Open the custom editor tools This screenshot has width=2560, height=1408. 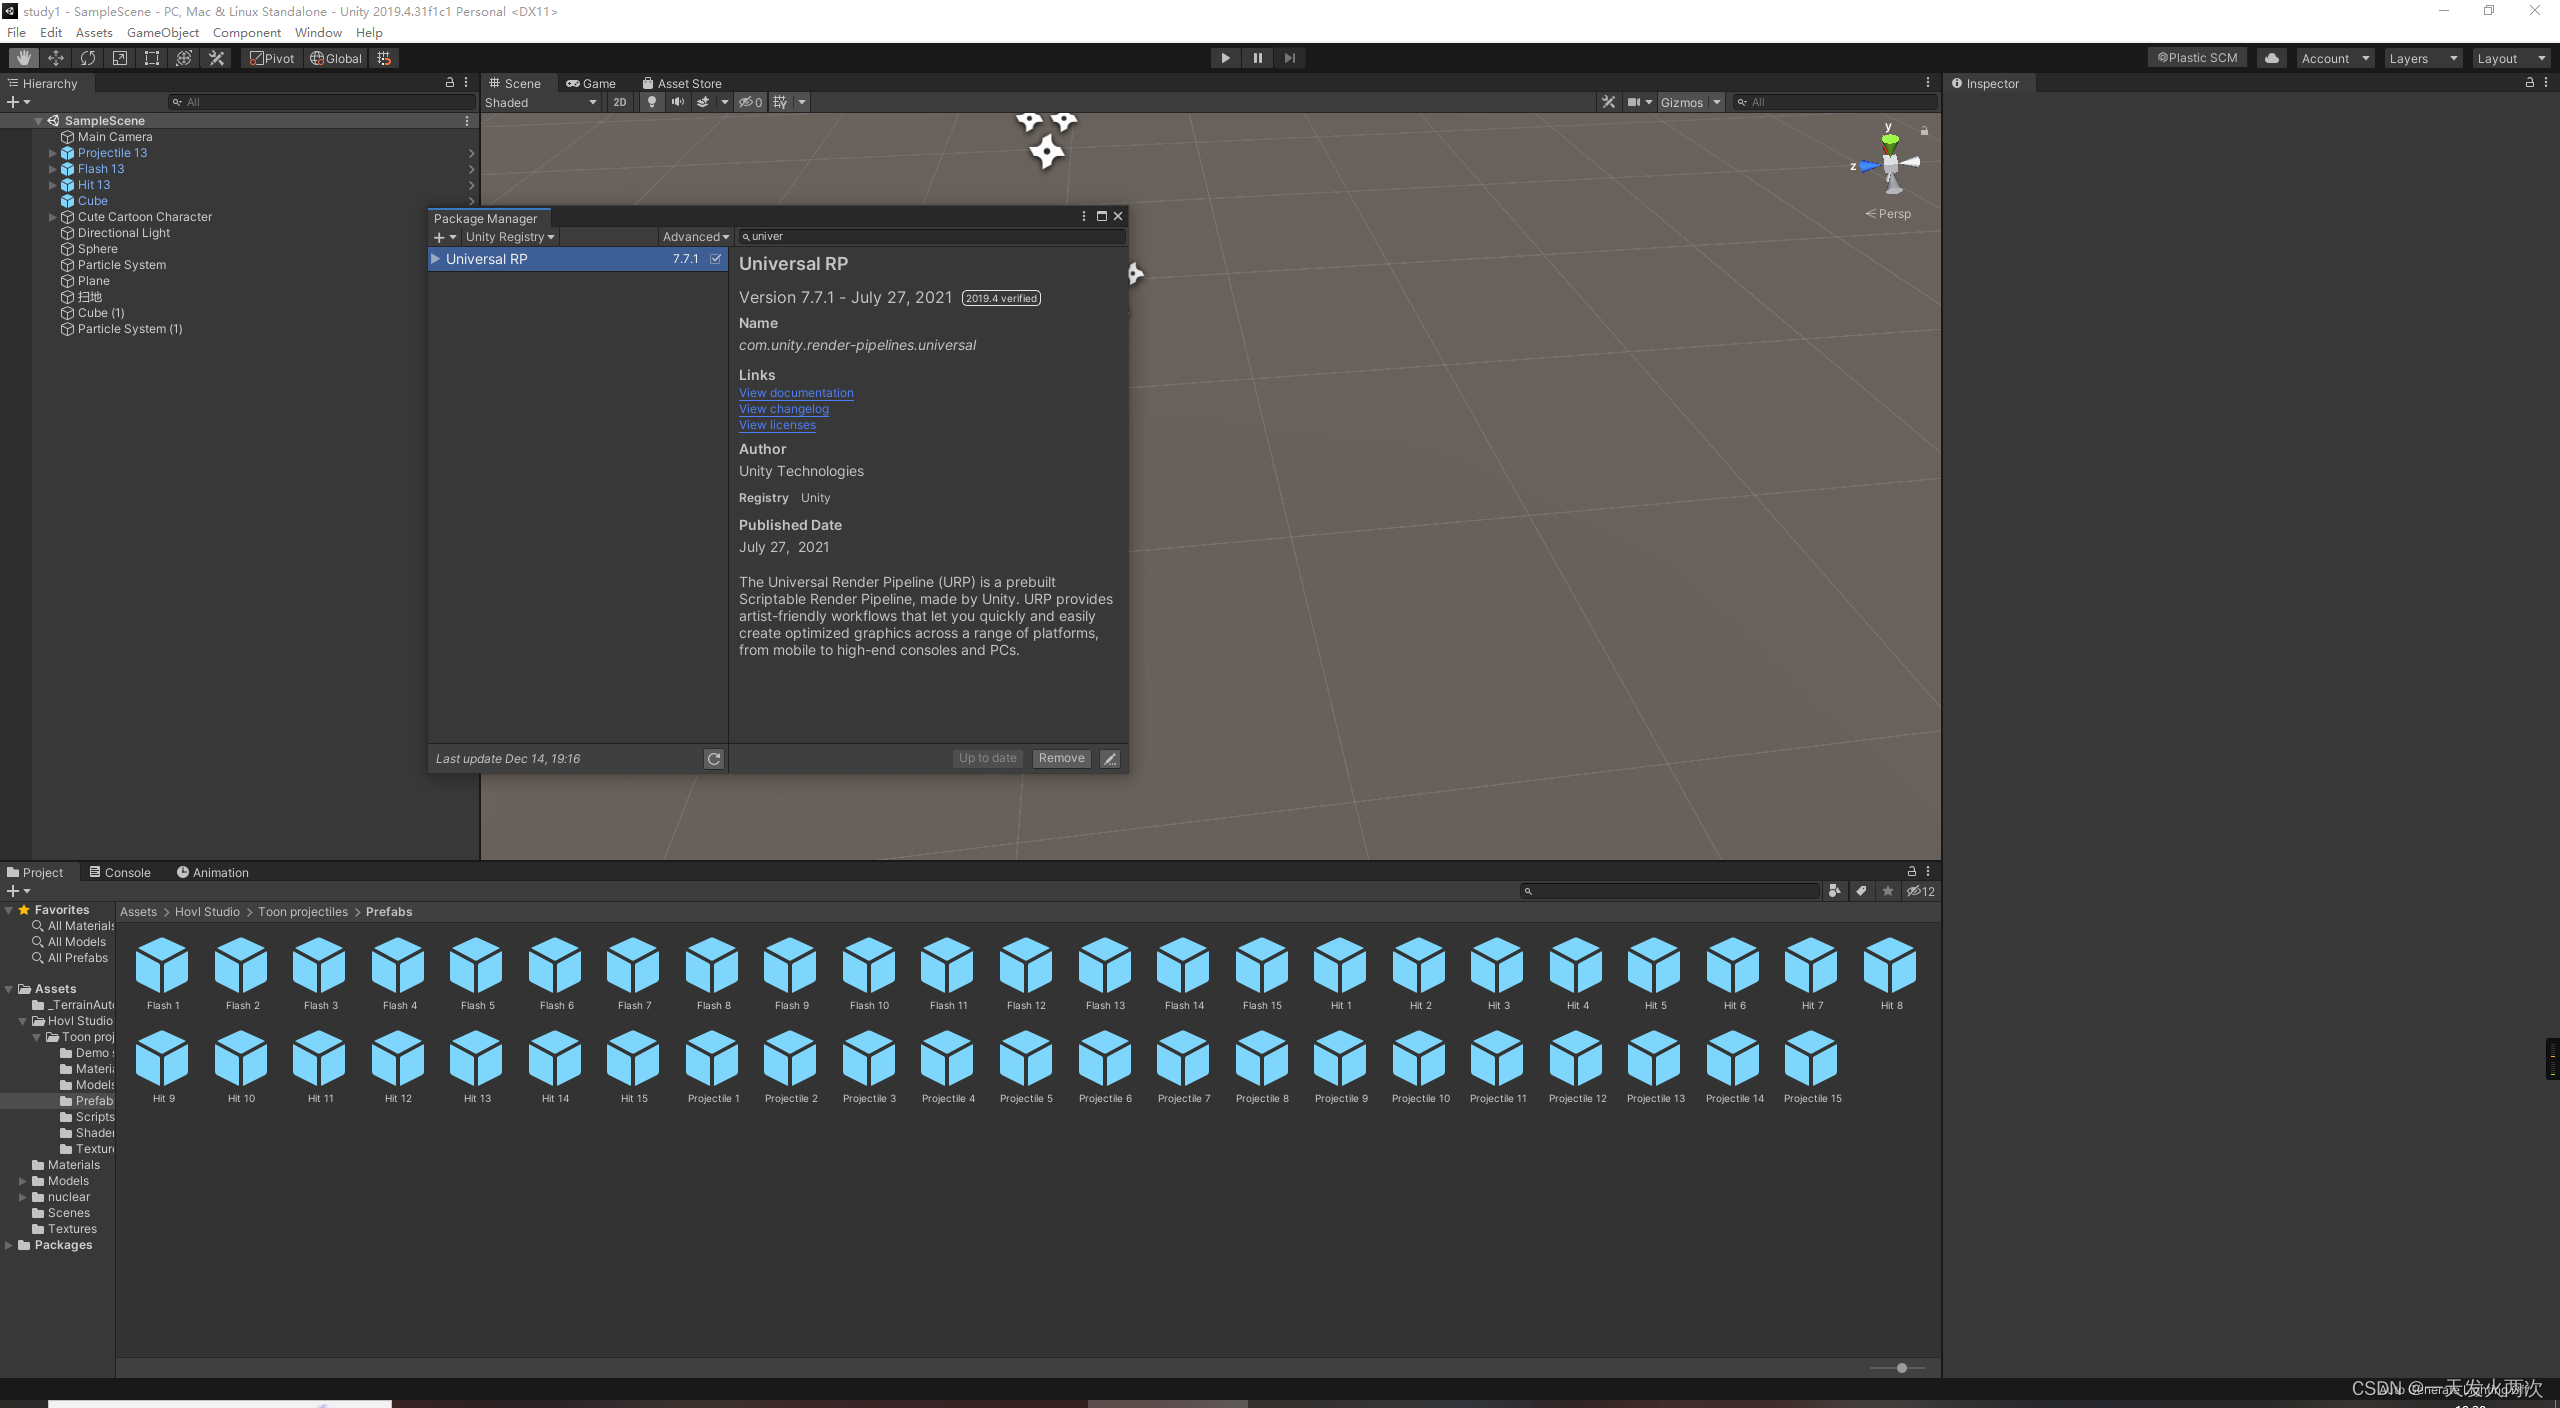click(x=216, y=58)
